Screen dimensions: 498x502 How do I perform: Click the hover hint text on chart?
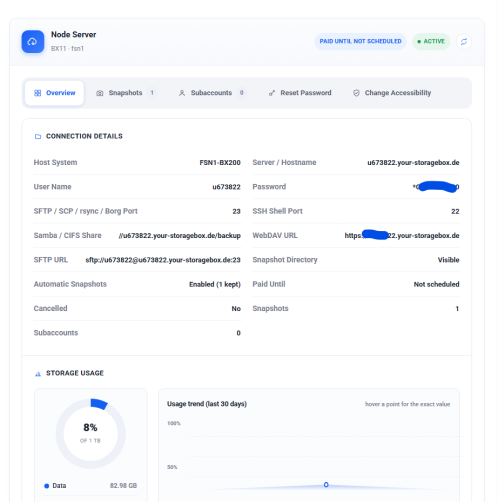click(407, 404)
